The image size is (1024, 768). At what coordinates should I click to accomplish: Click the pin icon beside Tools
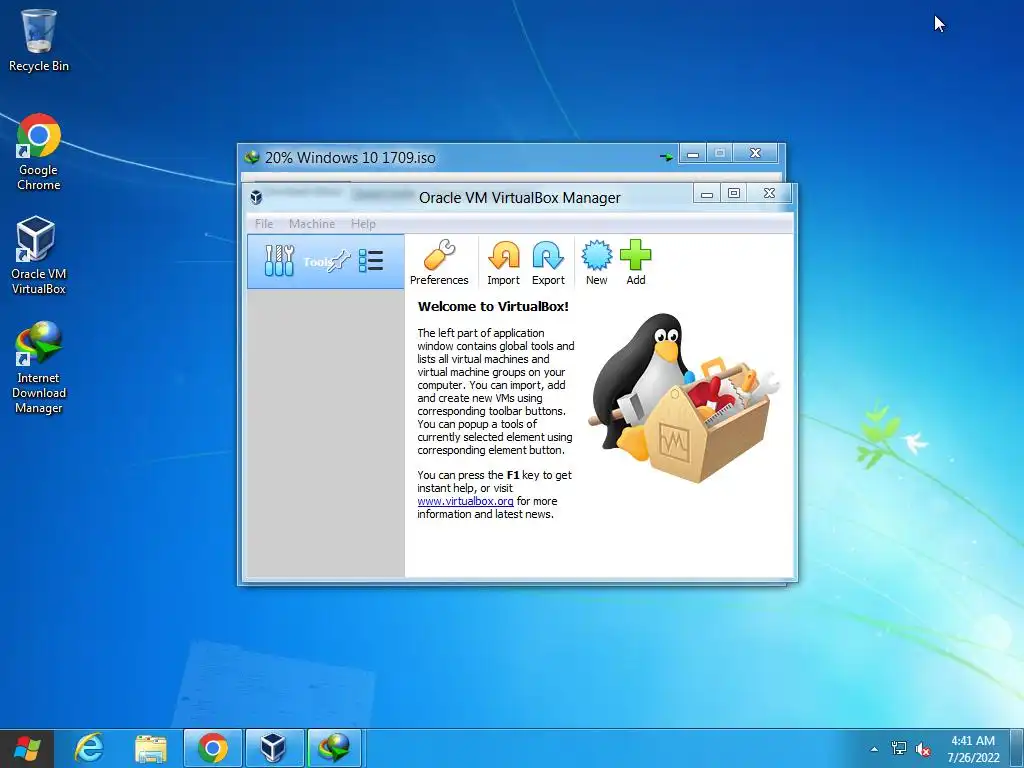click(340, 261)
